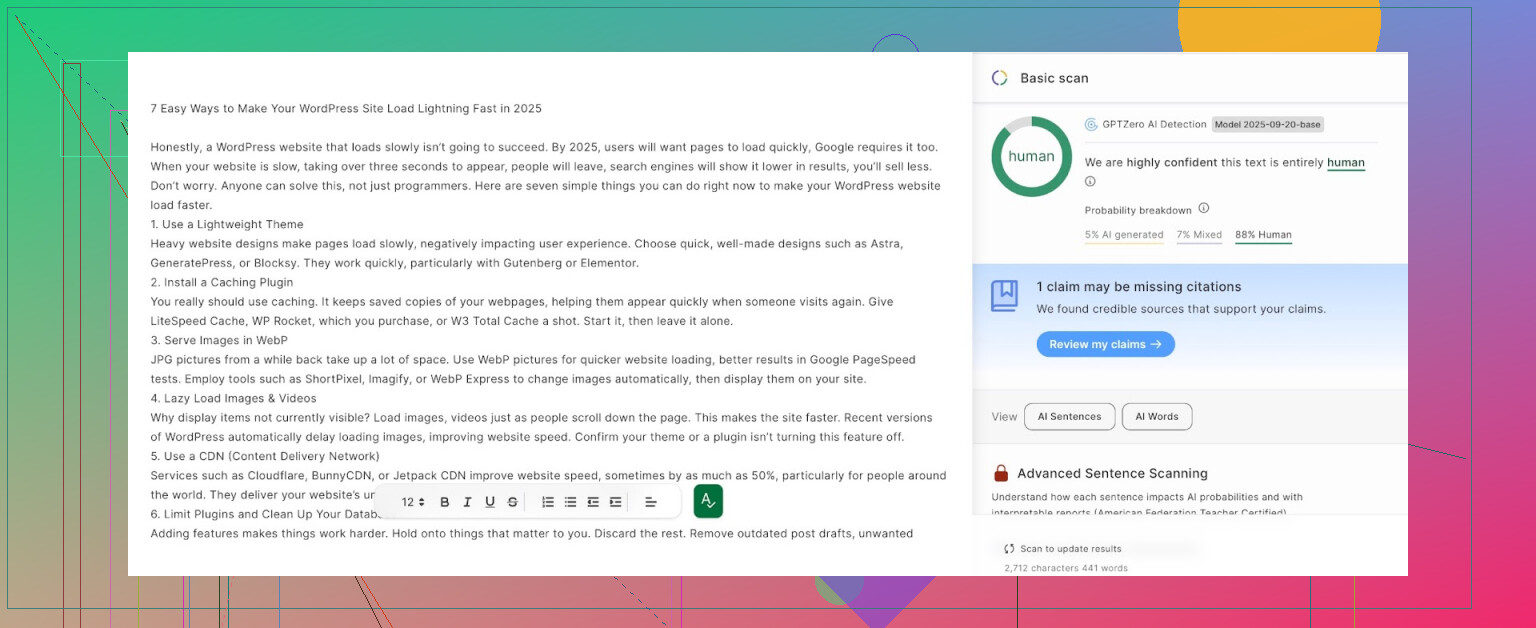Viewport: 1536px width, 628px height.
Task: Click the green spell check button
Action: coord(708,501)
